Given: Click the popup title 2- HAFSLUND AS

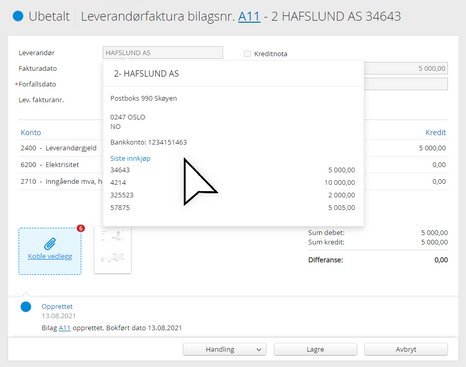Looking at the screenshot, I should 146,74.
